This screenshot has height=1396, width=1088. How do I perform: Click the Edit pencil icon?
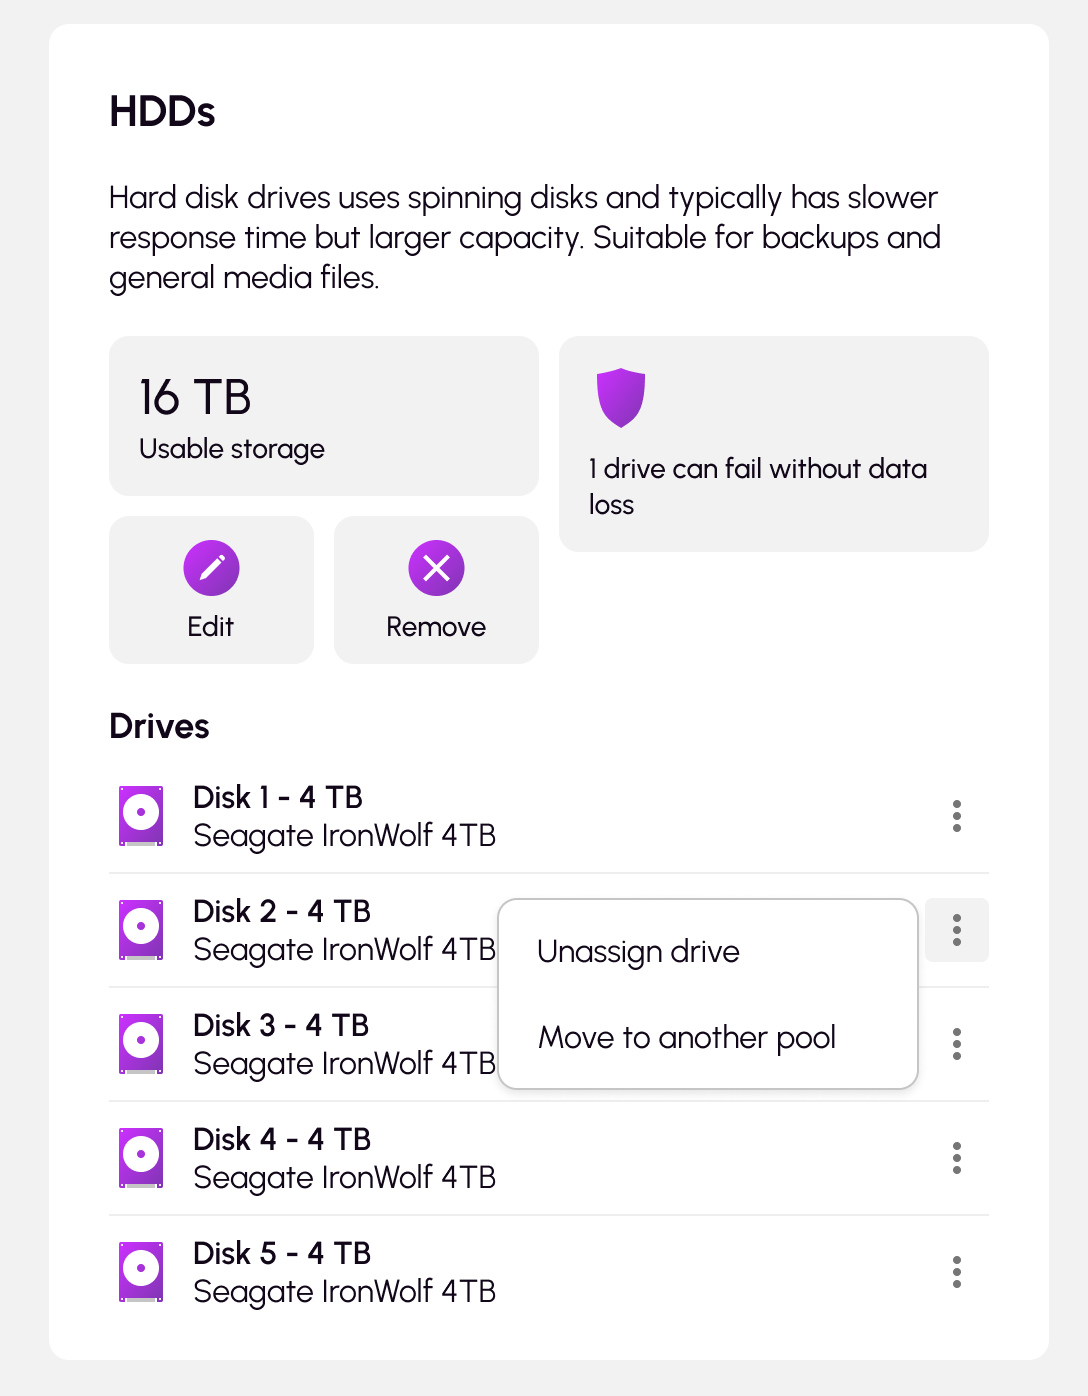click(211, 568)
